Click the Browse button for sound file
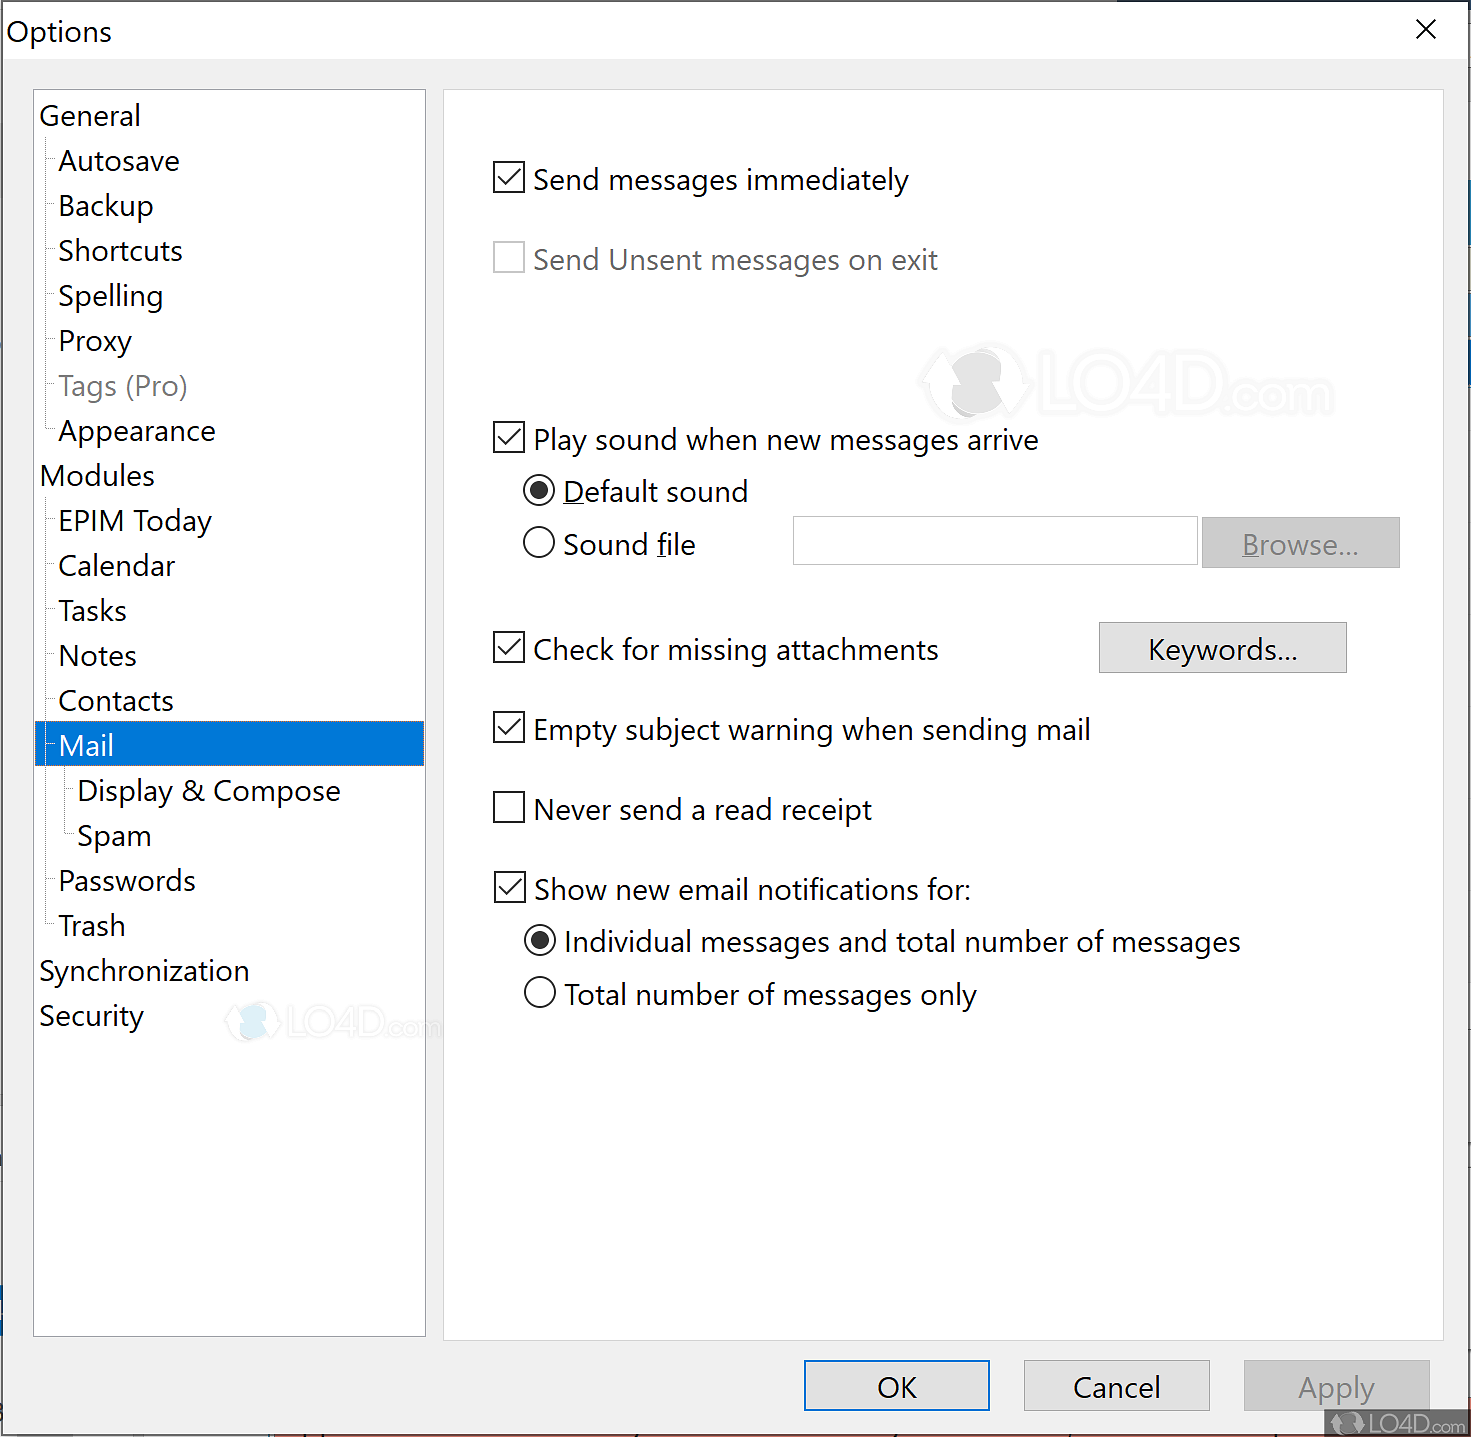This screenshot has height=1437, width=1471. [x=1300, y=543]
